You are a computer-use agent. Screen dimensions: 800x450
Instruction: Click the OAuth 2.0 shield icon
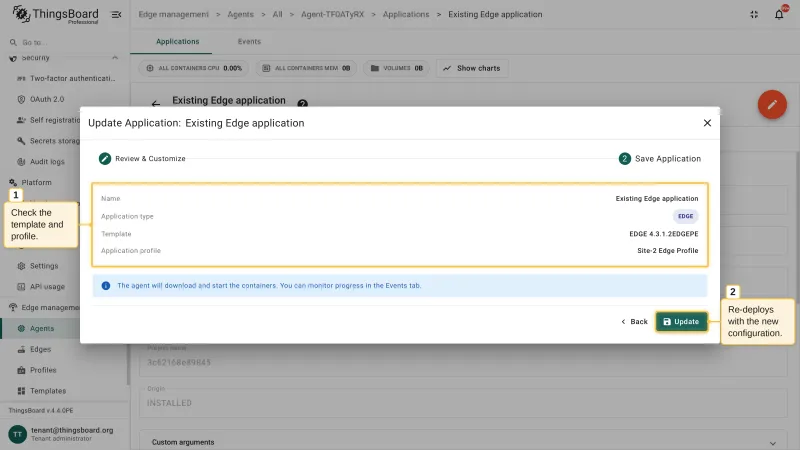tap(21, 99)
